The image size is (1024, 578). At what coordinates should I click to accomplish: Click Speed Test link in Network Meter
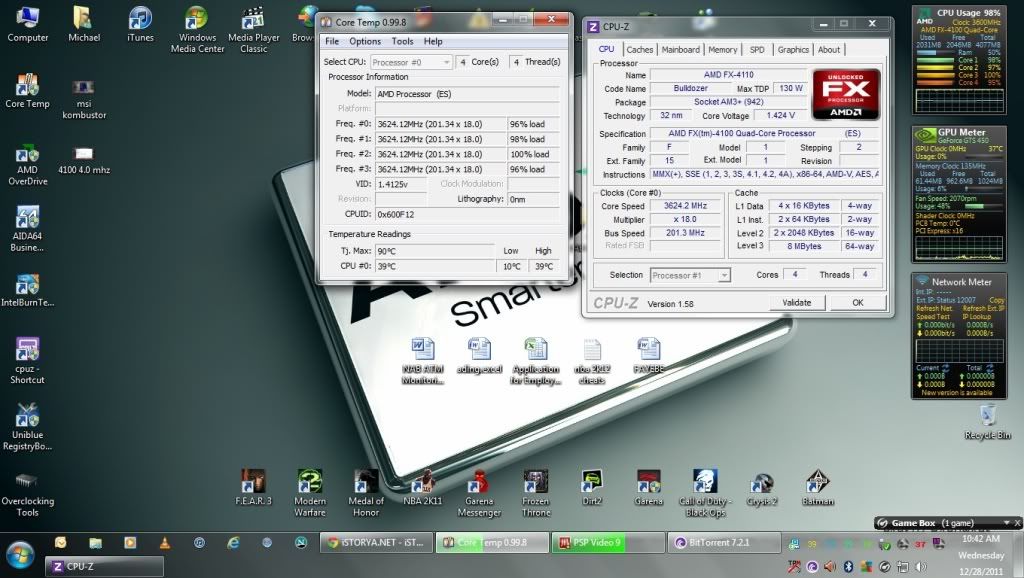(933, 316)
